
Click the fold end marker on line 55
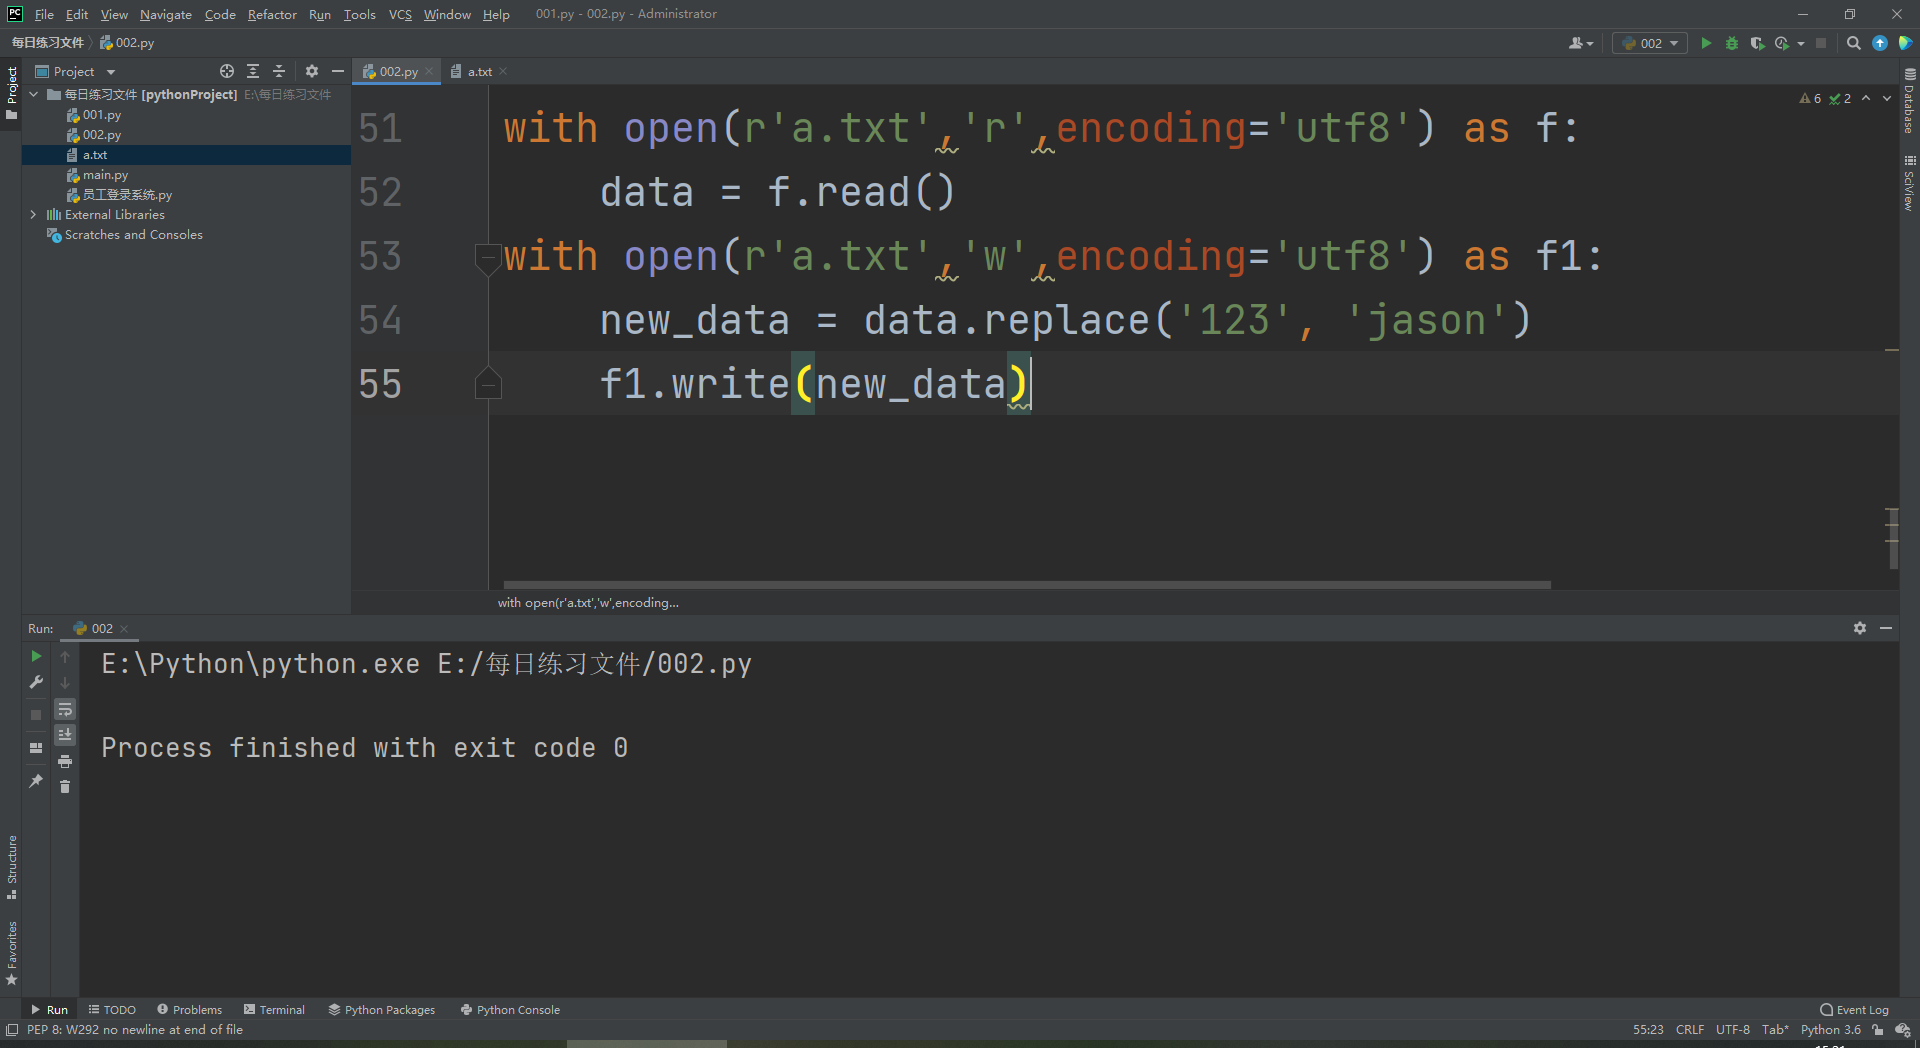pos(488,384)
